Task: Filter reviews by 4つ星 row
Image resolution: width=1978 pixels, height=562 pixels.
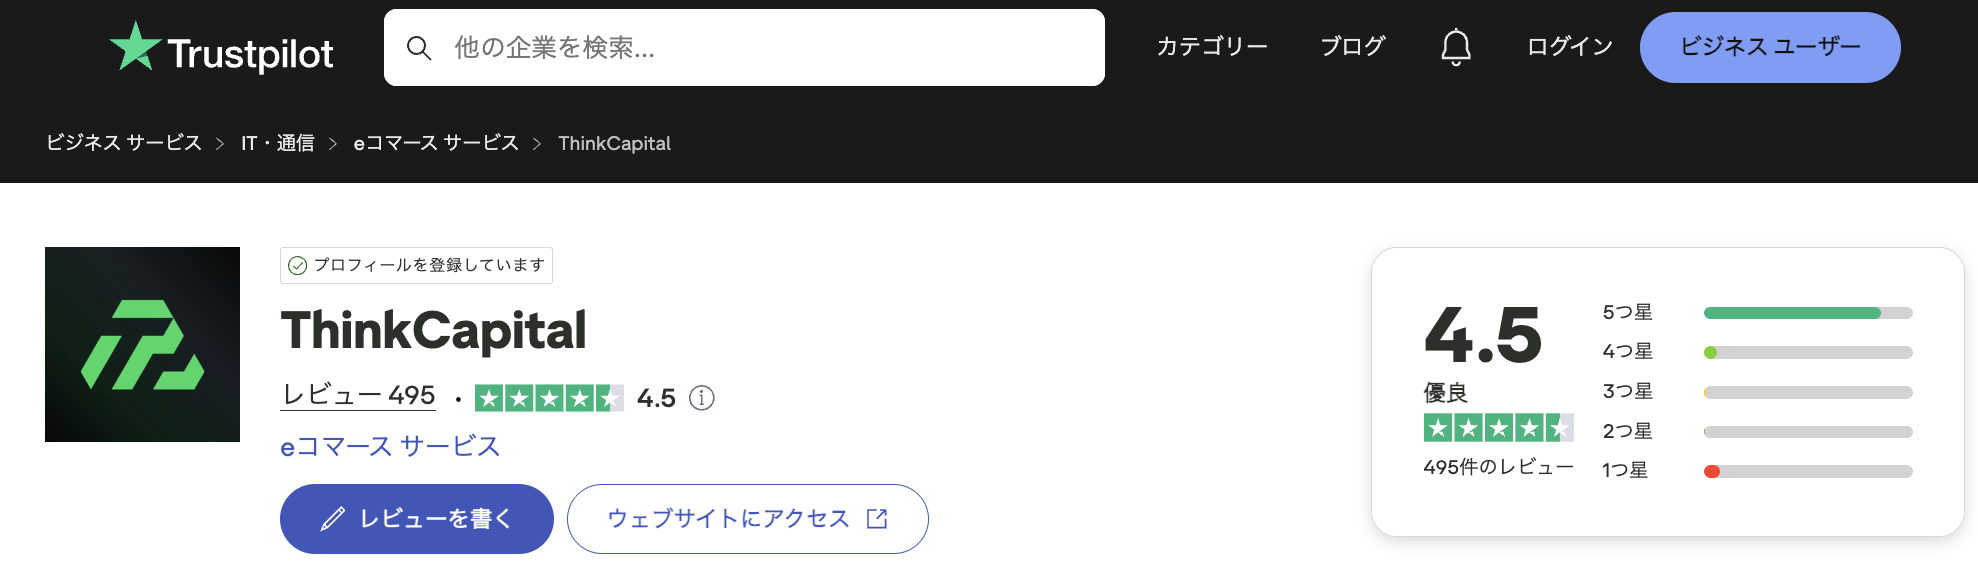Action: click(x=1757, y=352)
